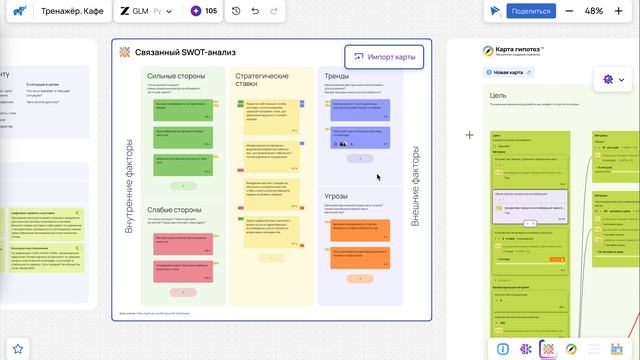Click the SWOT analysis logo icon
Screen dimensions: 640x360
tap(124, 52)
